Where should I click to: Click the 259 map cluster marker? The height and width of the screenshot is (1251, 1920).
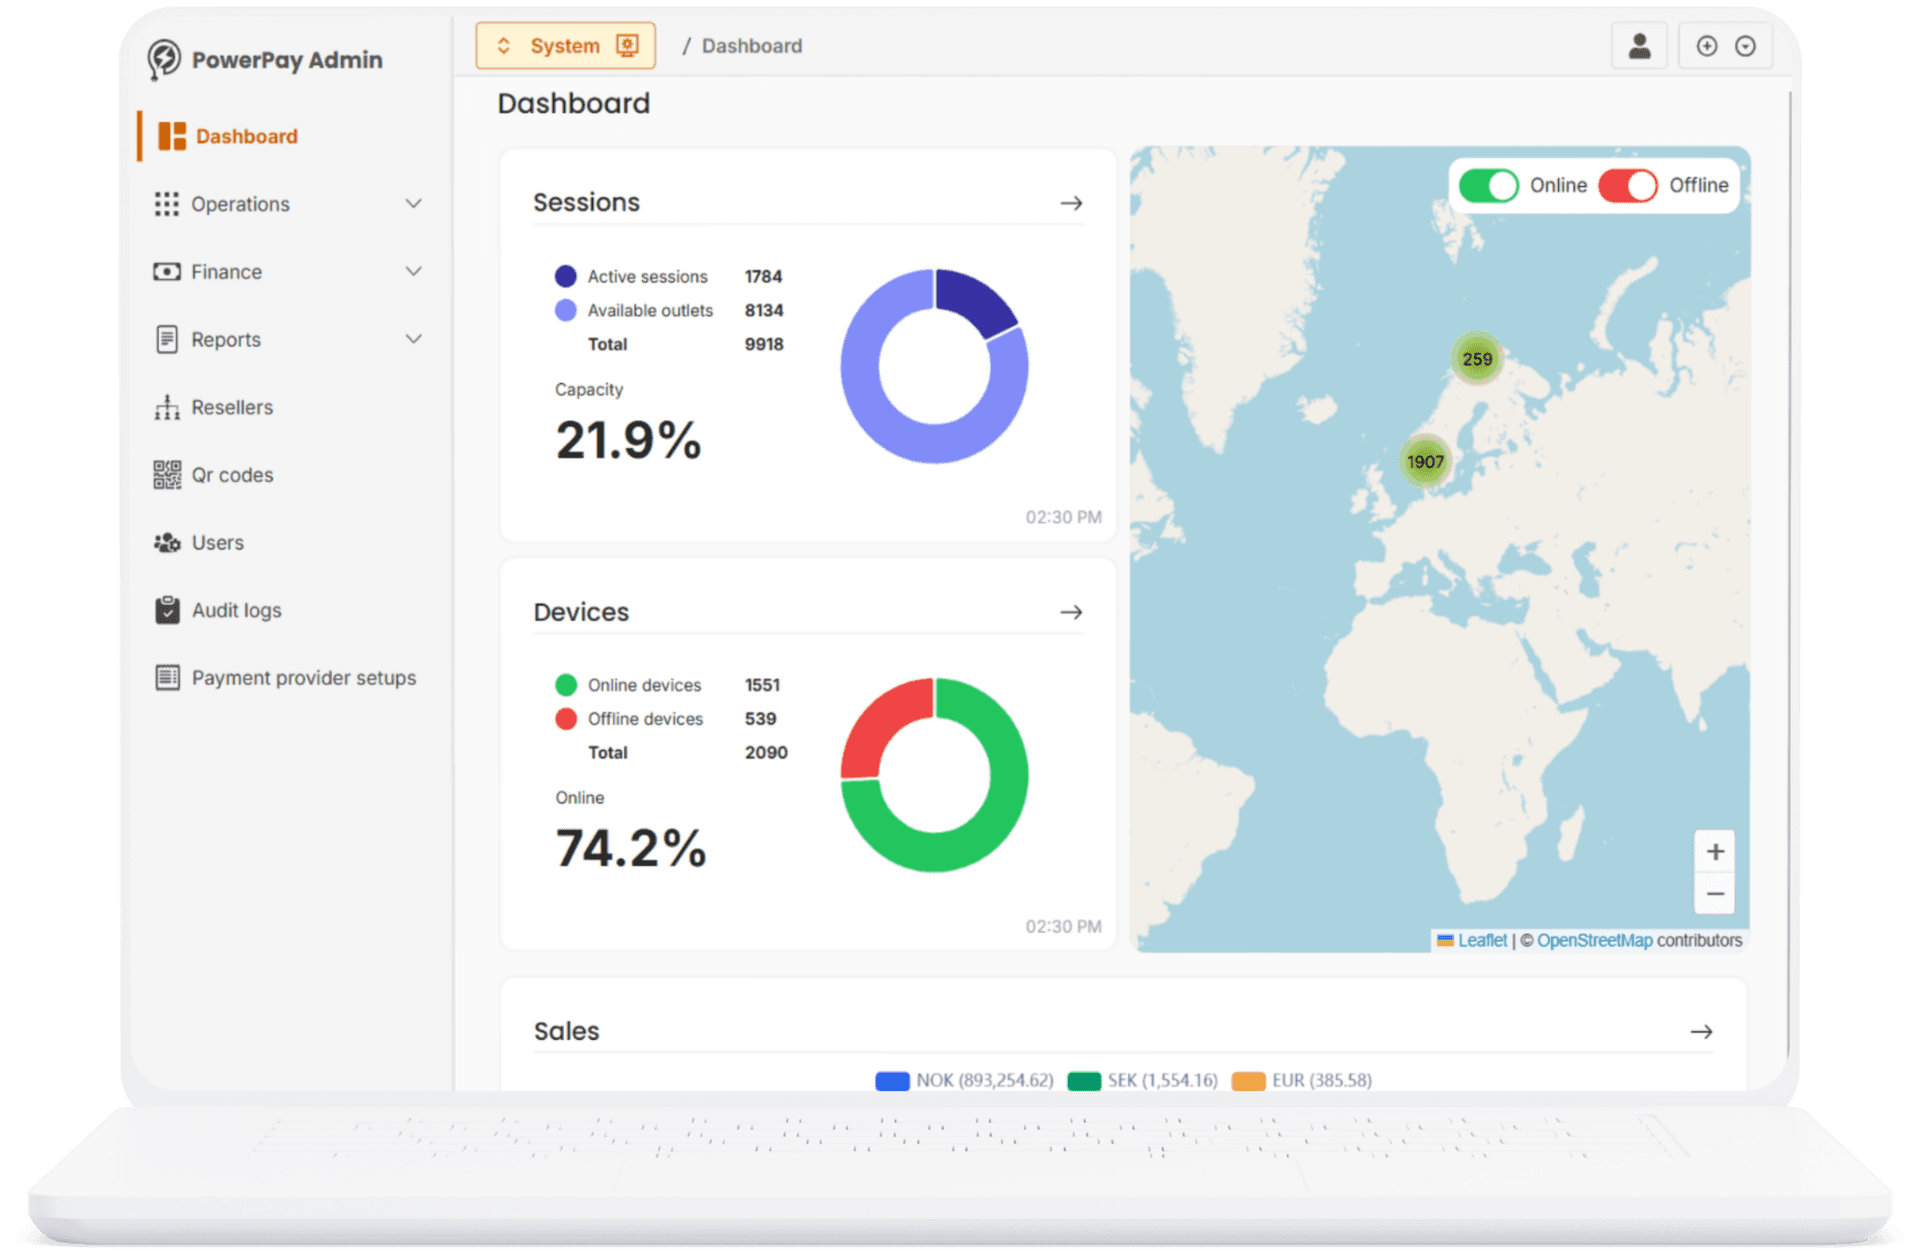point(1477,359)
